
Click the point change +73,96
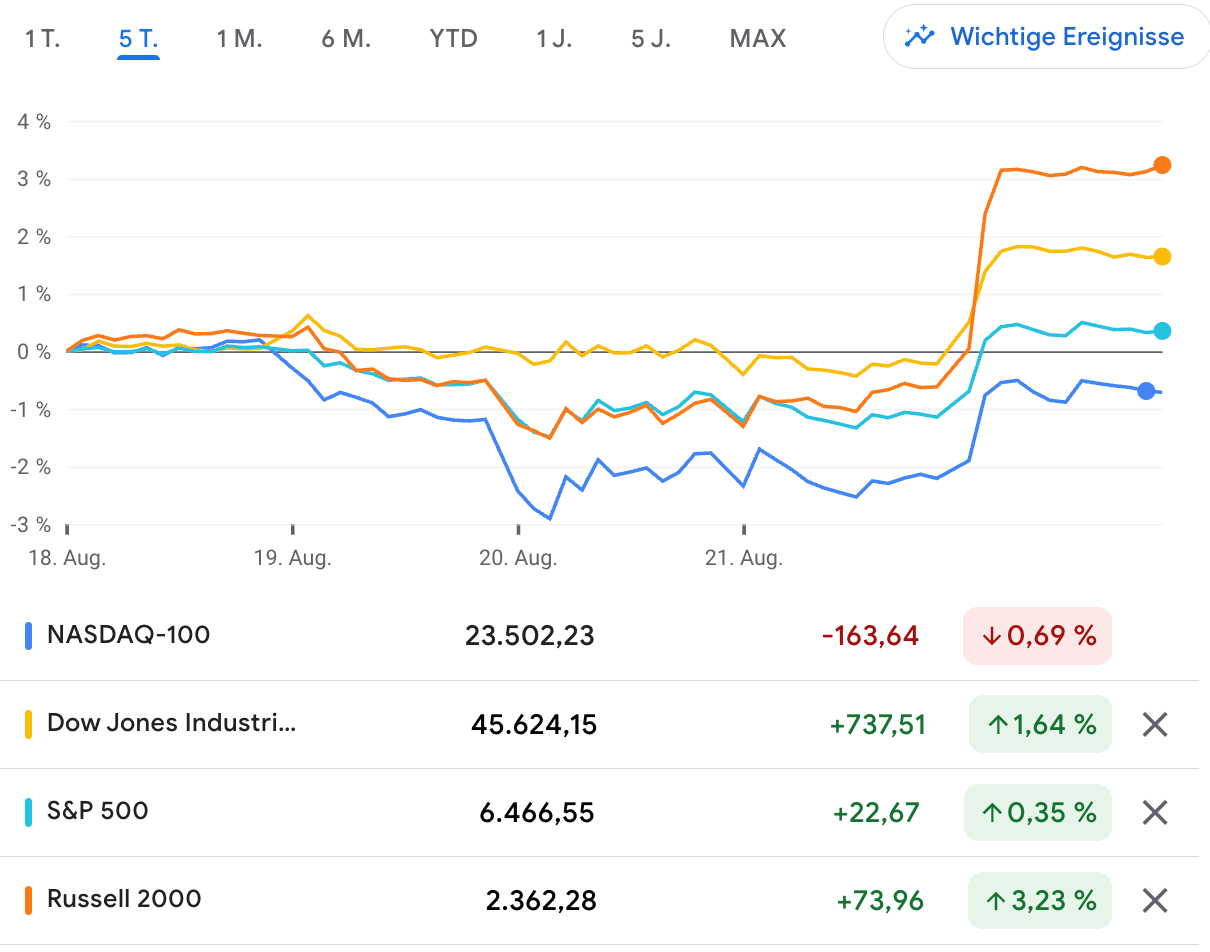[x=880, y=900]
